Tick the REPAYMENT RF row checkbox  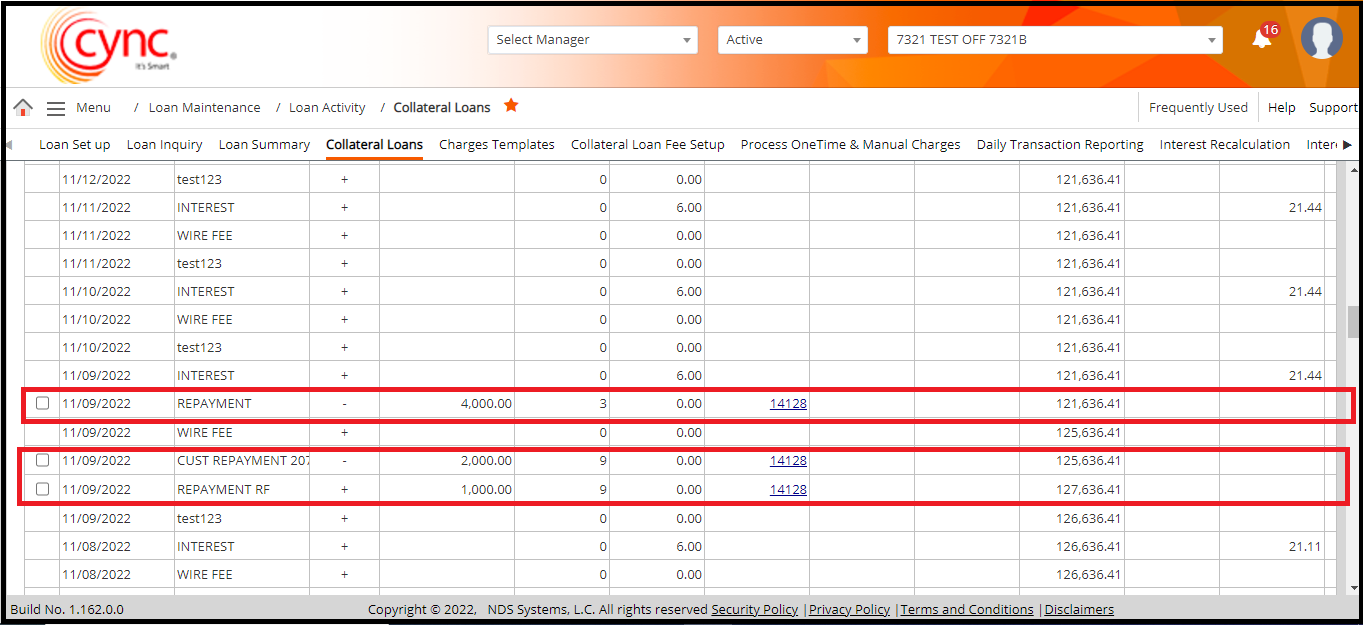point(42,489)
